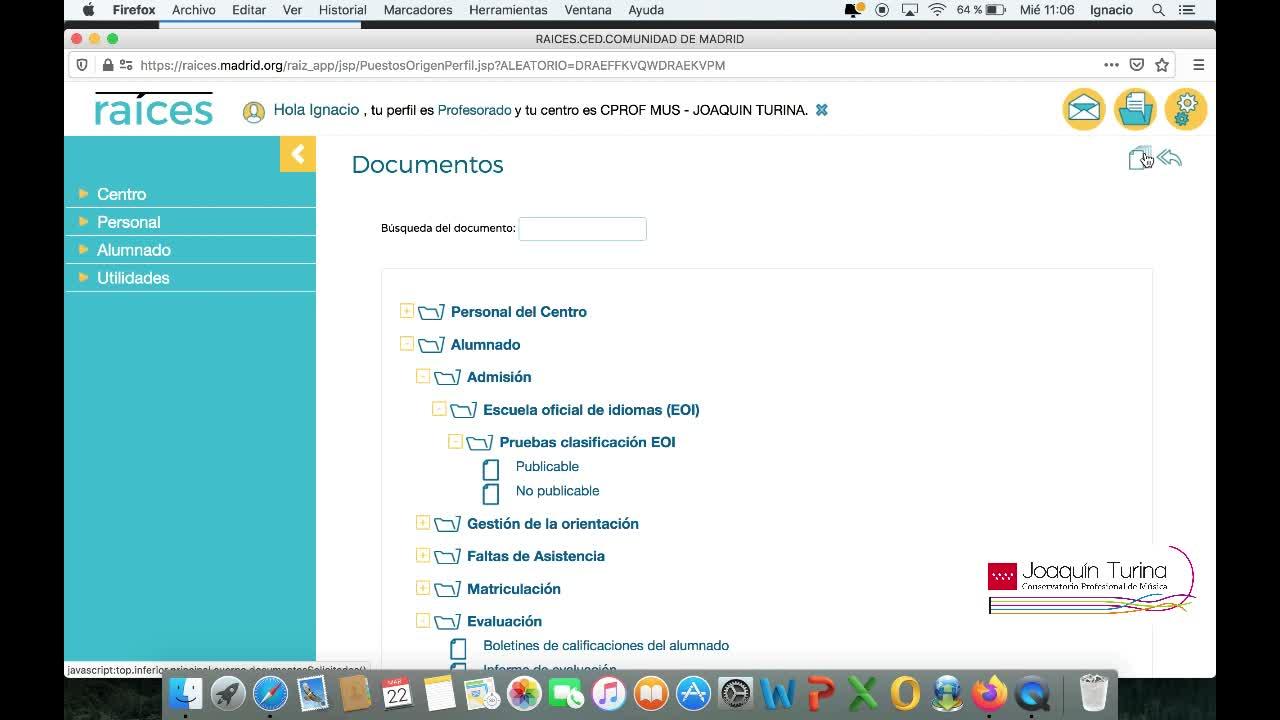The image size is (1280, 720).
Task: Click the Hola Ignacio user link
Action: coord(316,110)
